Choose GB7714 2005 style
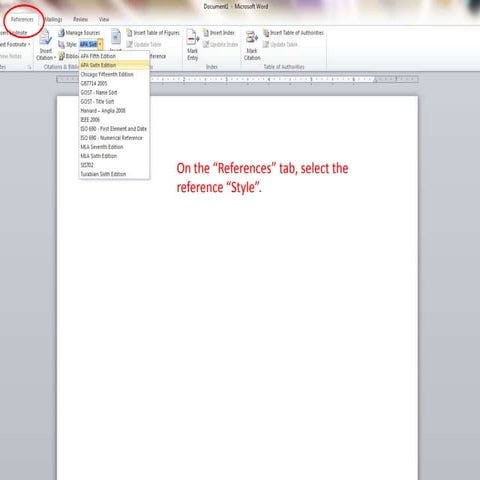This screenshot has width=480, height=480. [x=114, y=83]
